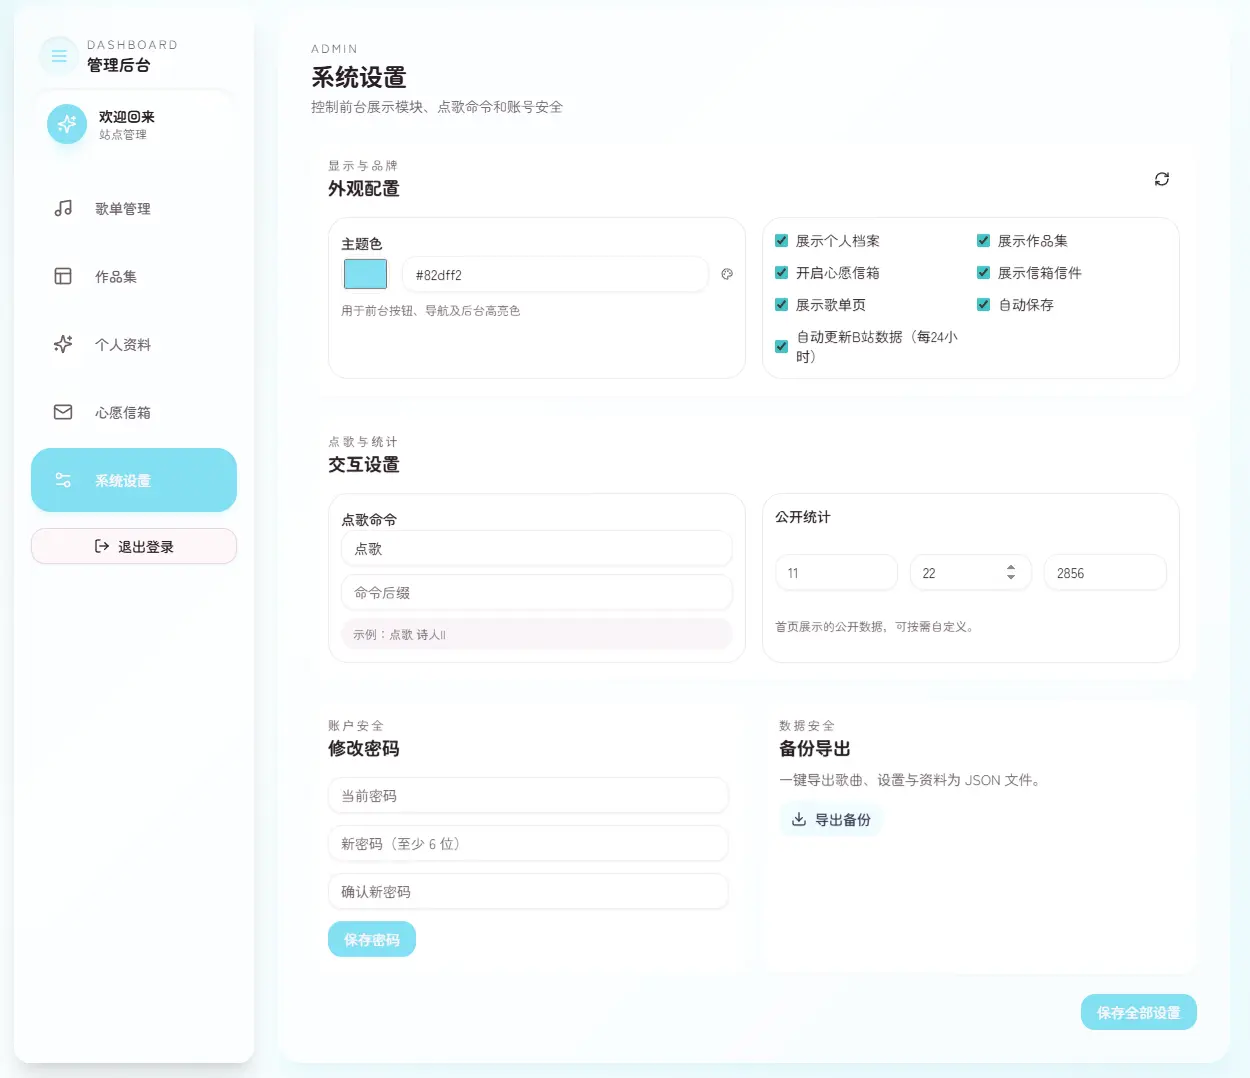1250x1078 pixels.
Task: Click the 当前密码 password input field
Action: click(x=528, y=795)
